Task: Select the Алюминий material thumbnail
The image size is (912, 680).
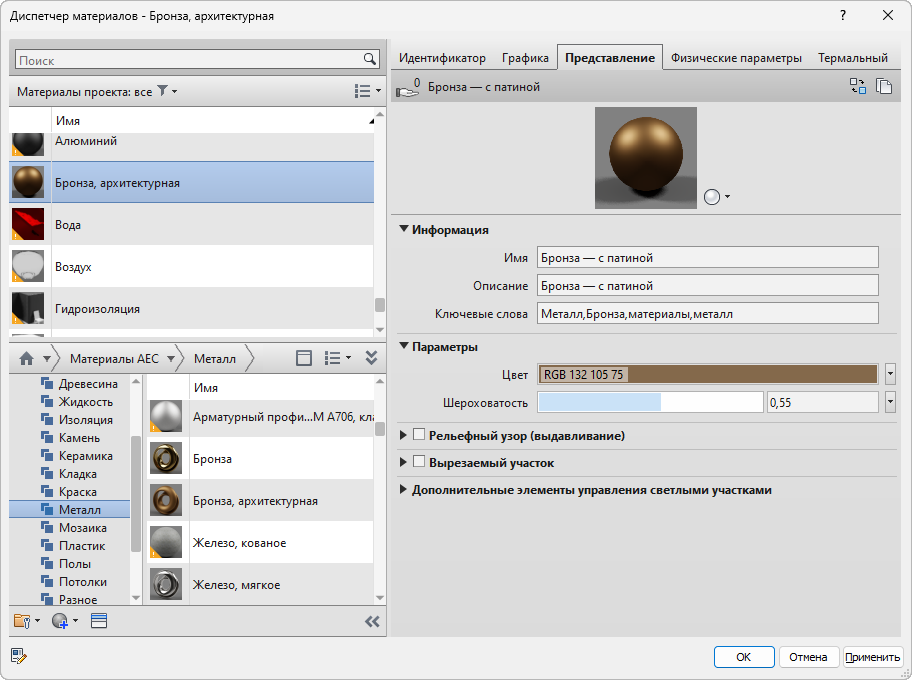Action: click(28, 144)
